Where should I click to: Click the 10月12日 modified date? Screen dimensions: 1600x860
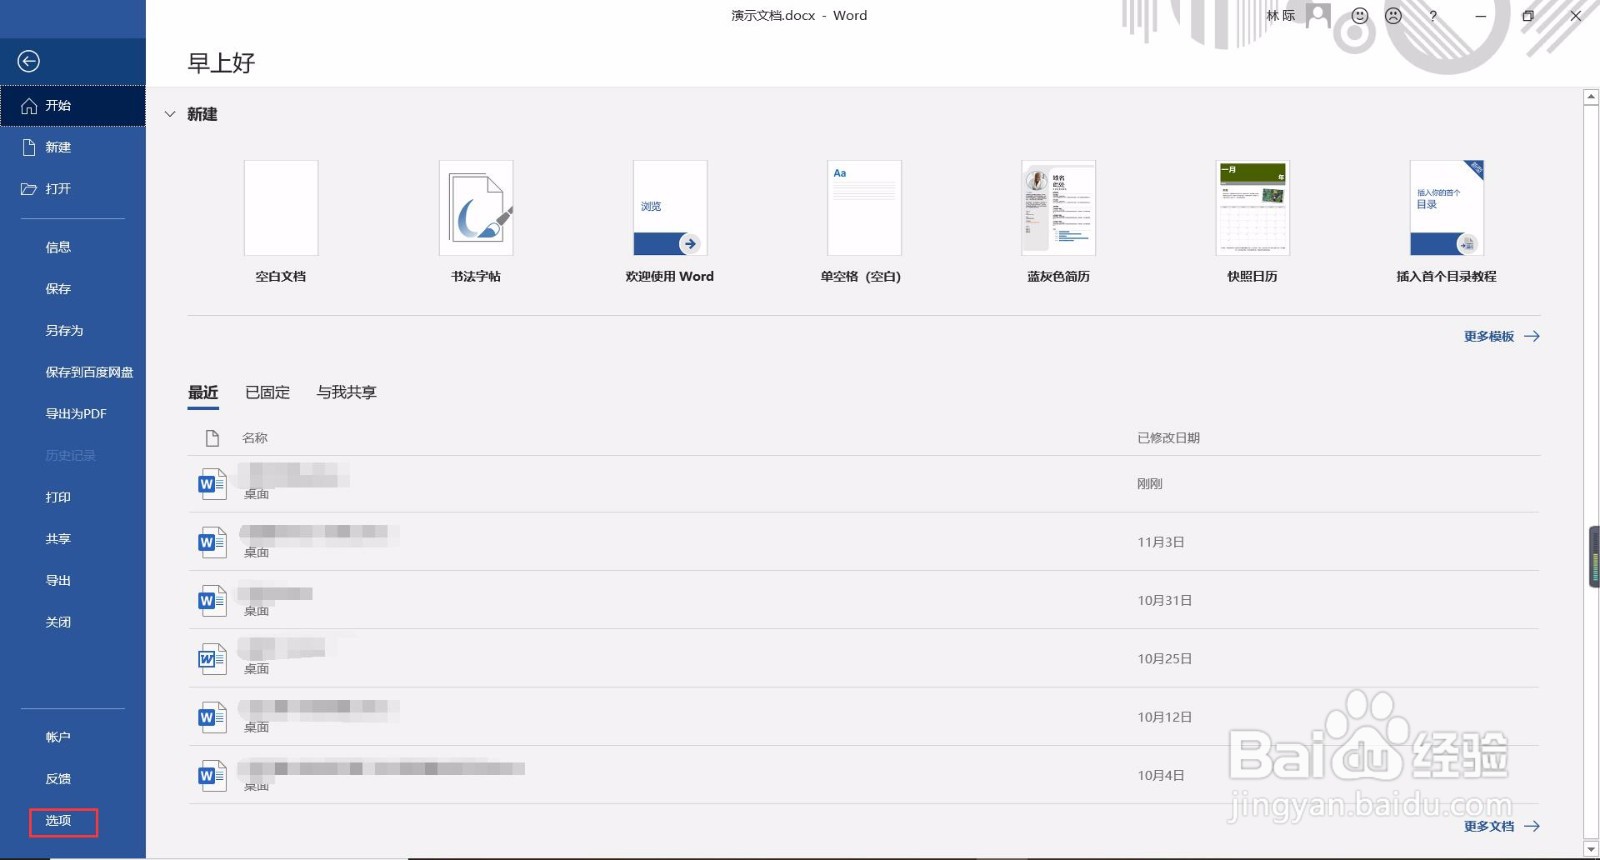coord(1165,717)
